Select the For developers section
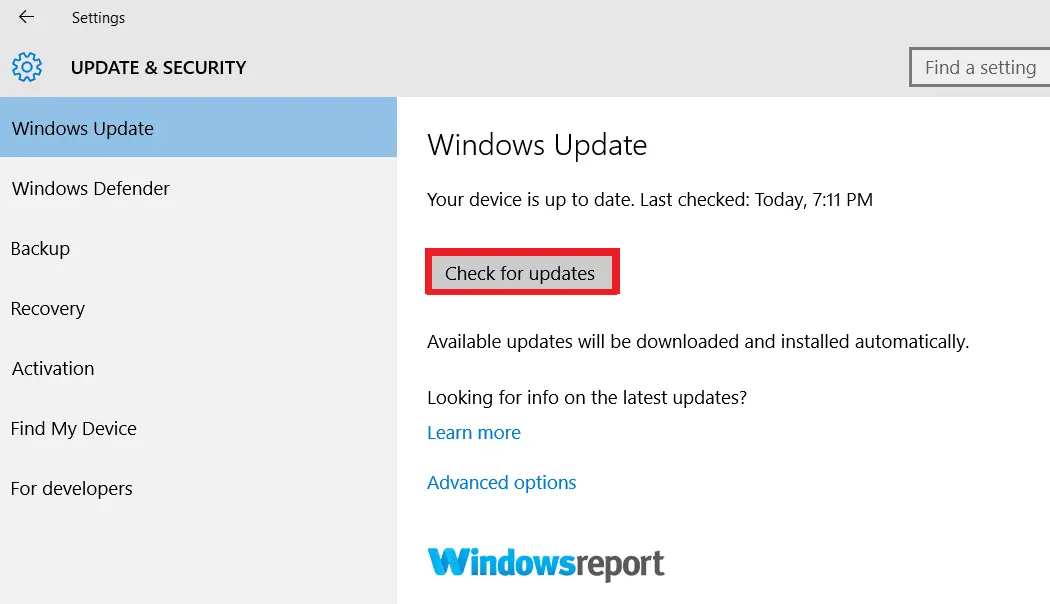 point(198,489)
